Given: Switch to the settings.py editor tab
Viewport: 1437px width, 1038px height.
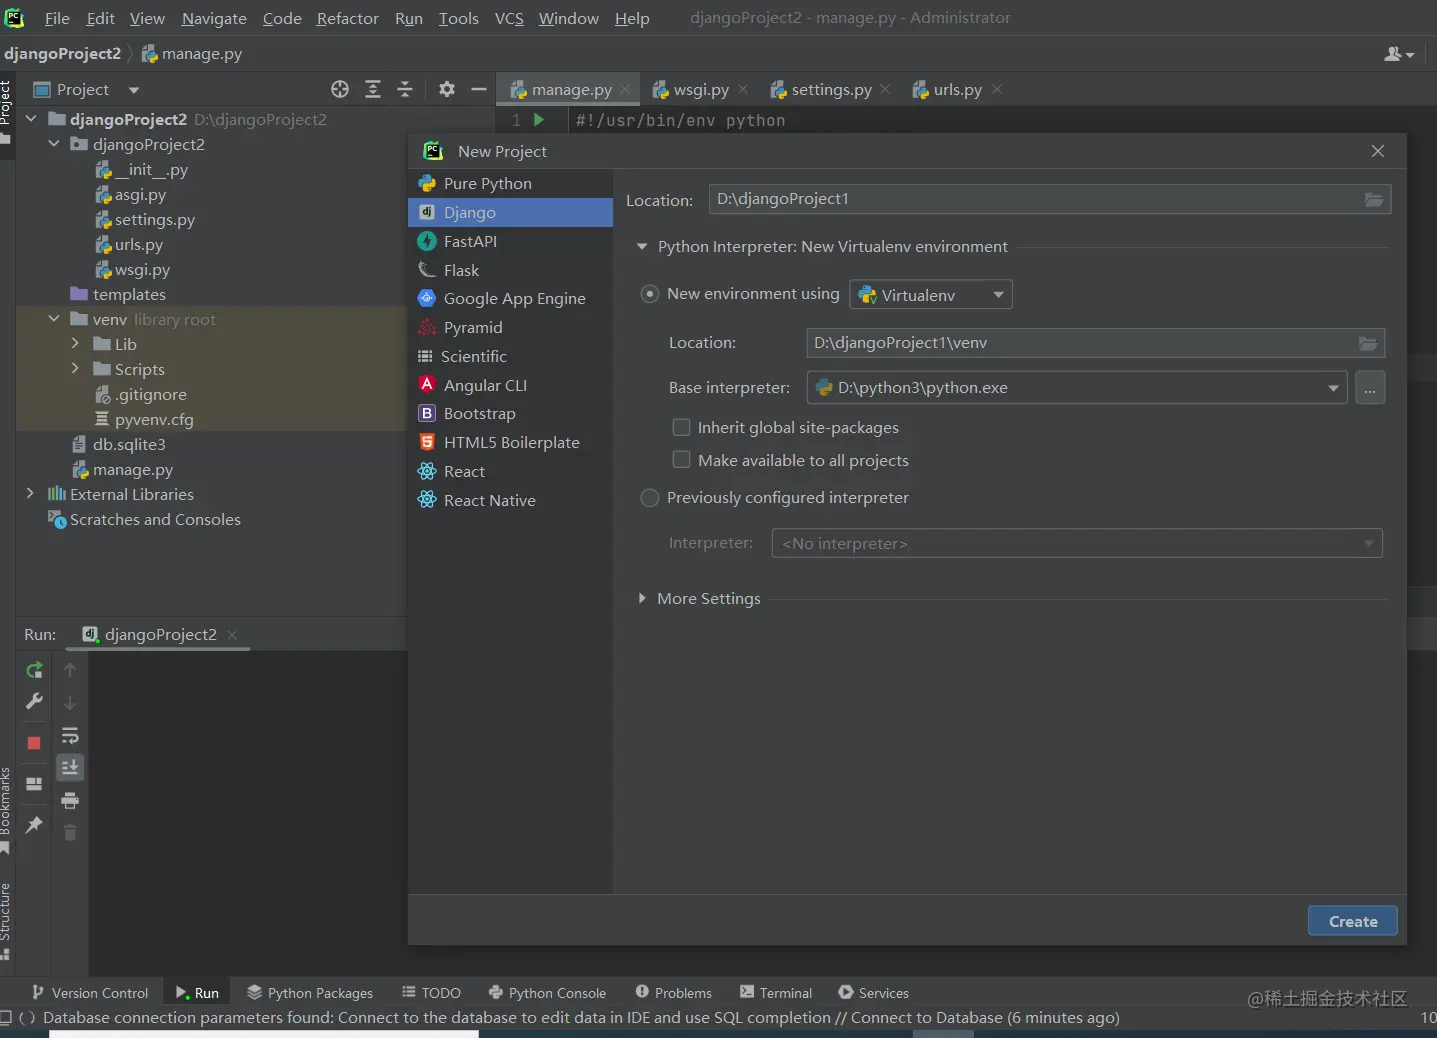Looking at the screenshot, I should tap(830, 90).
